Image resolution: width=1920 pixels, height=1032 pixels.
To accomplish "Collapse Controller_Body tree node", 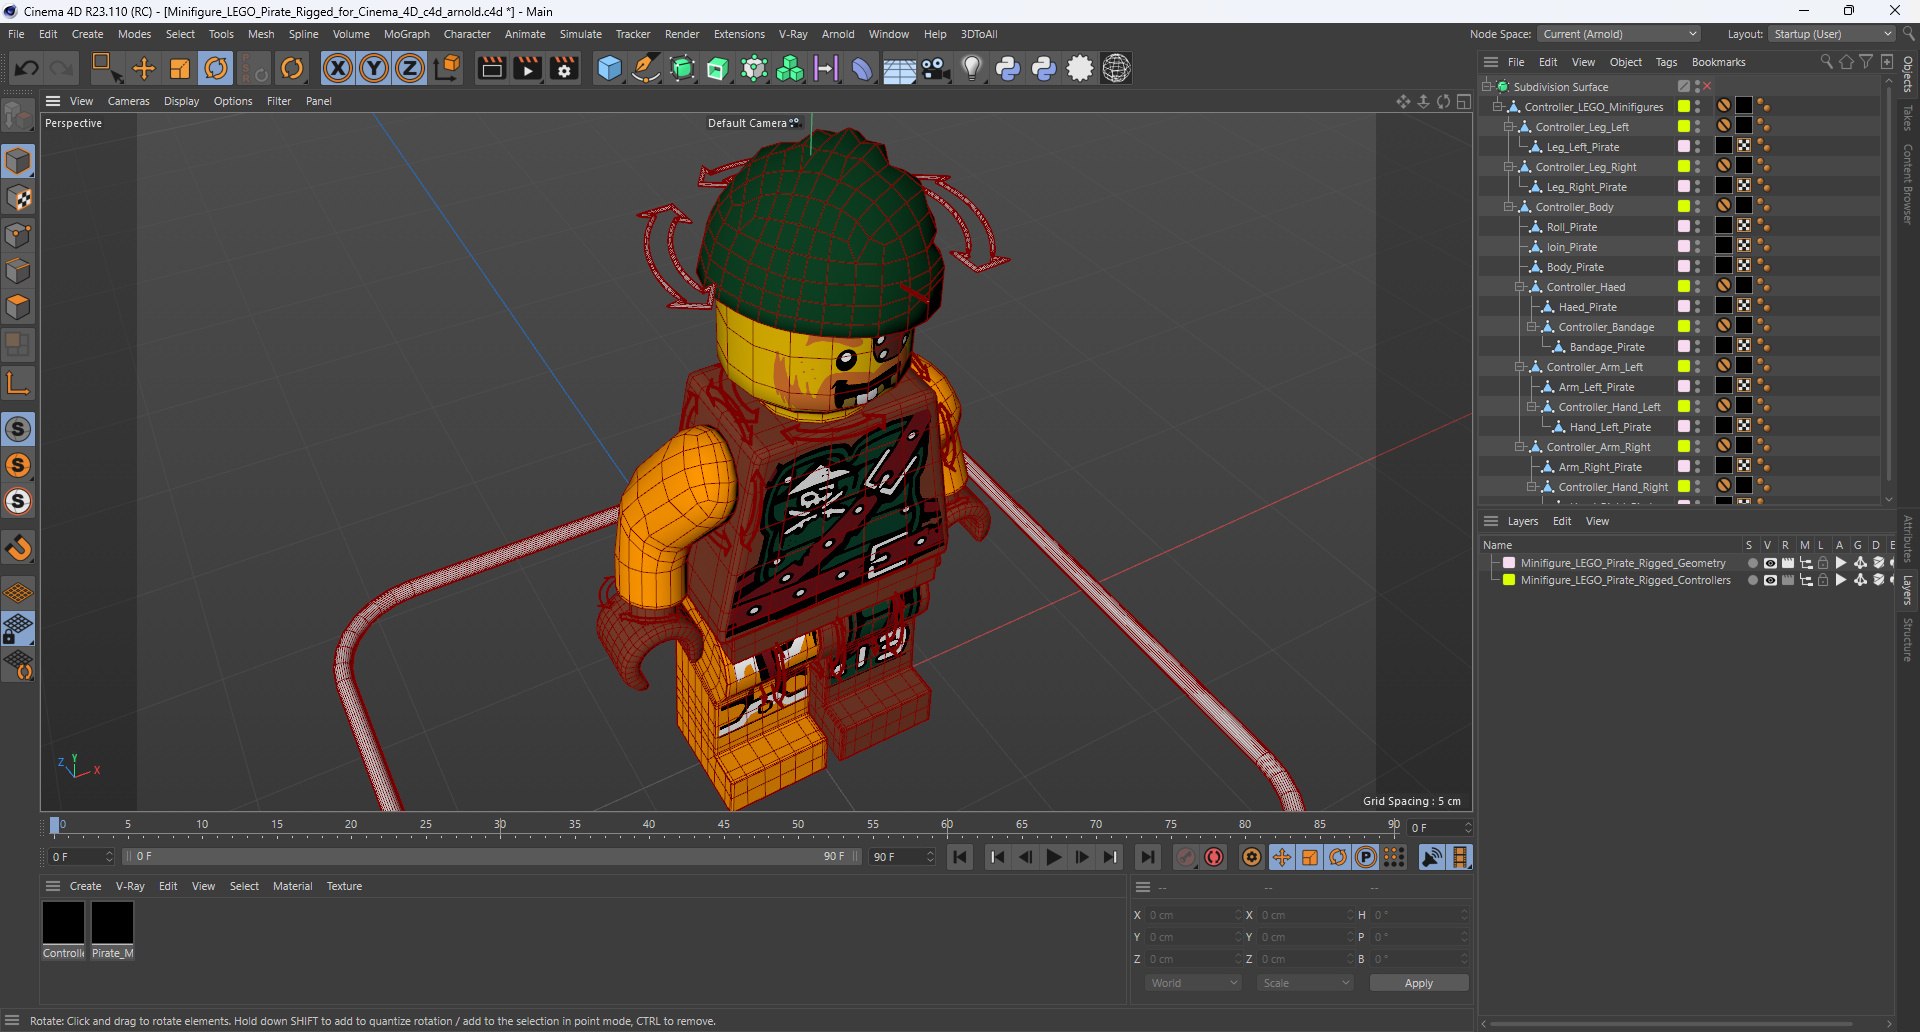I will (1508, 207).
